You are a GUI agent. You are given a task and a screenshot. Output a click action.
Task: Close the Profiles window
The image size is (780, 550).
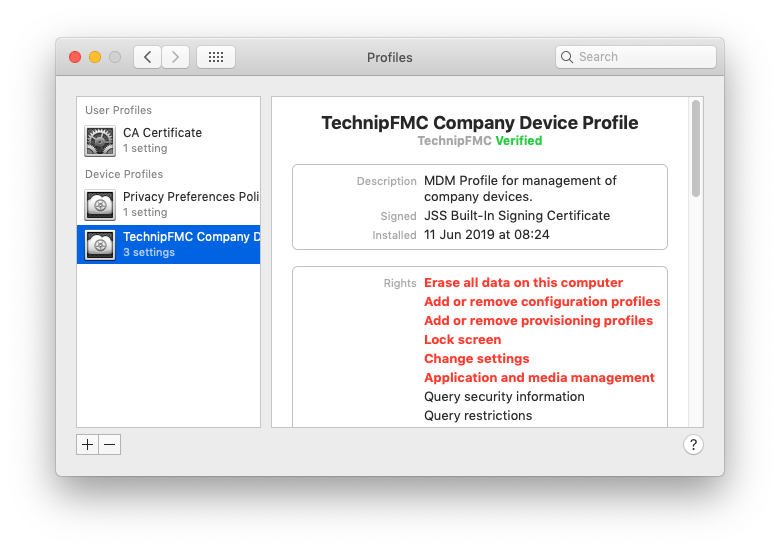(75, 57)
